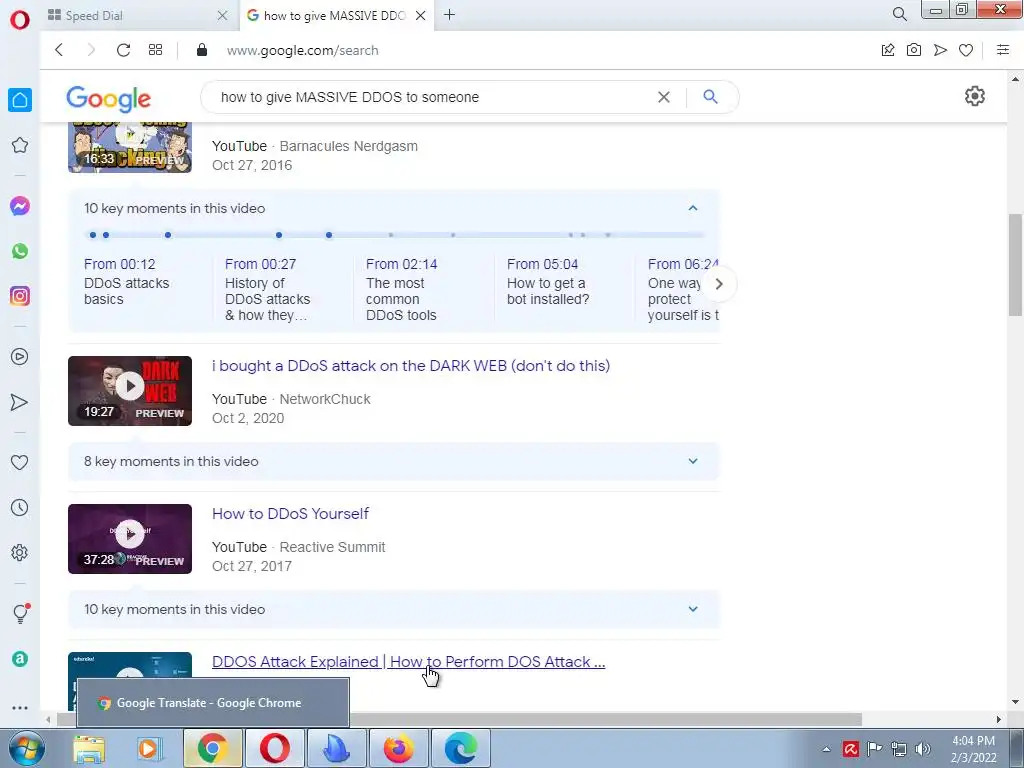Open Opera sidebar Home icon

pos(20,100)
